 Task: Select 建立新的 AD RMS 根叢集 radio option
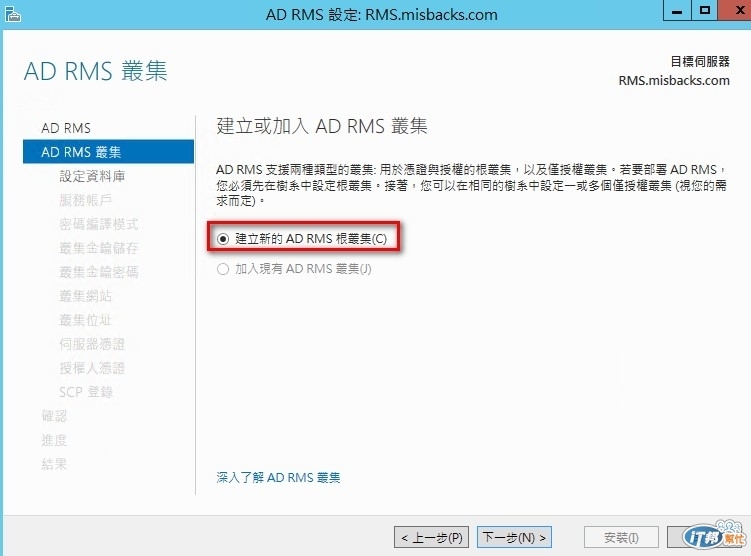[x=302, y=238]
